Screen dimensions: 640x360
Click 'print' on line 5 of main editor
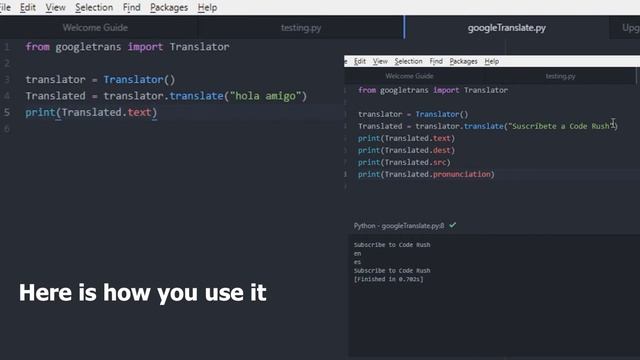coord(40,112)
